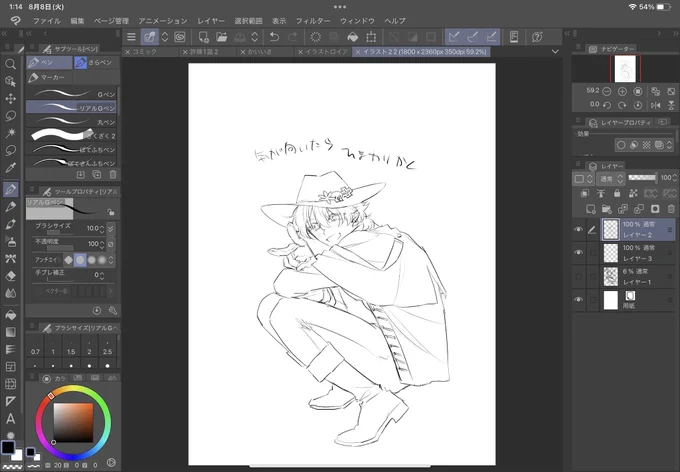Expand the brush size dynamics button
The image size is (680, 472).
click(111, 229)
